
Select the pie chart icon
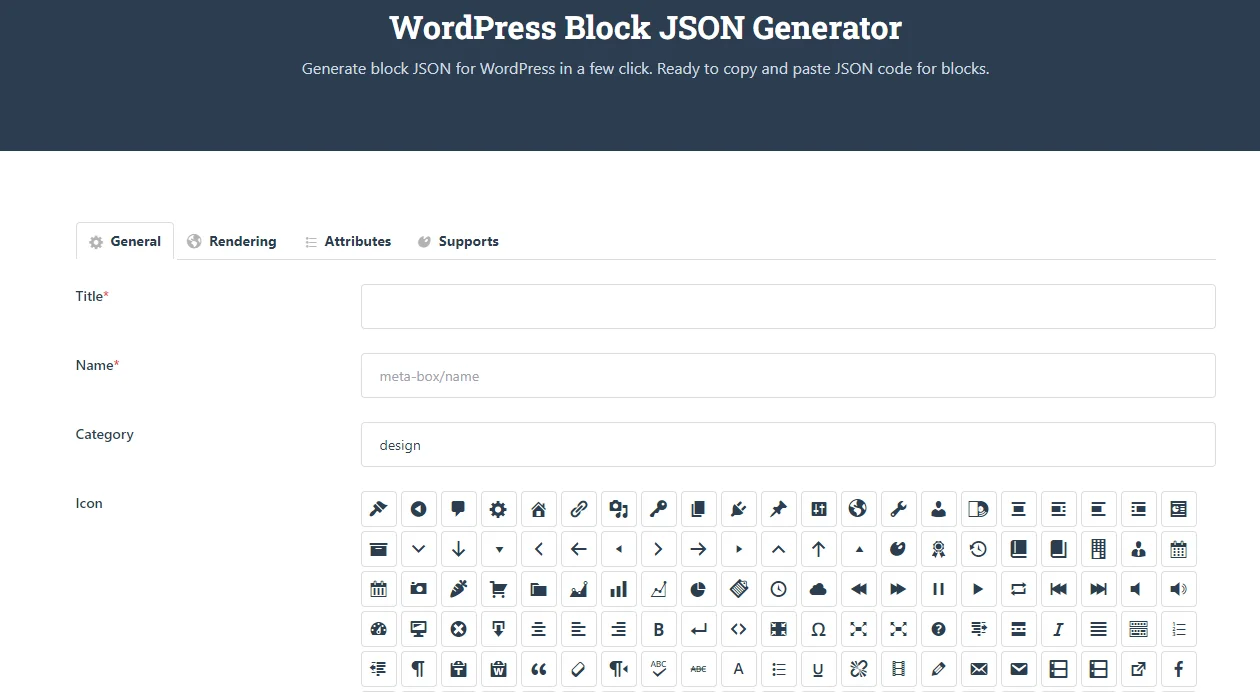[x=699, y=589]
